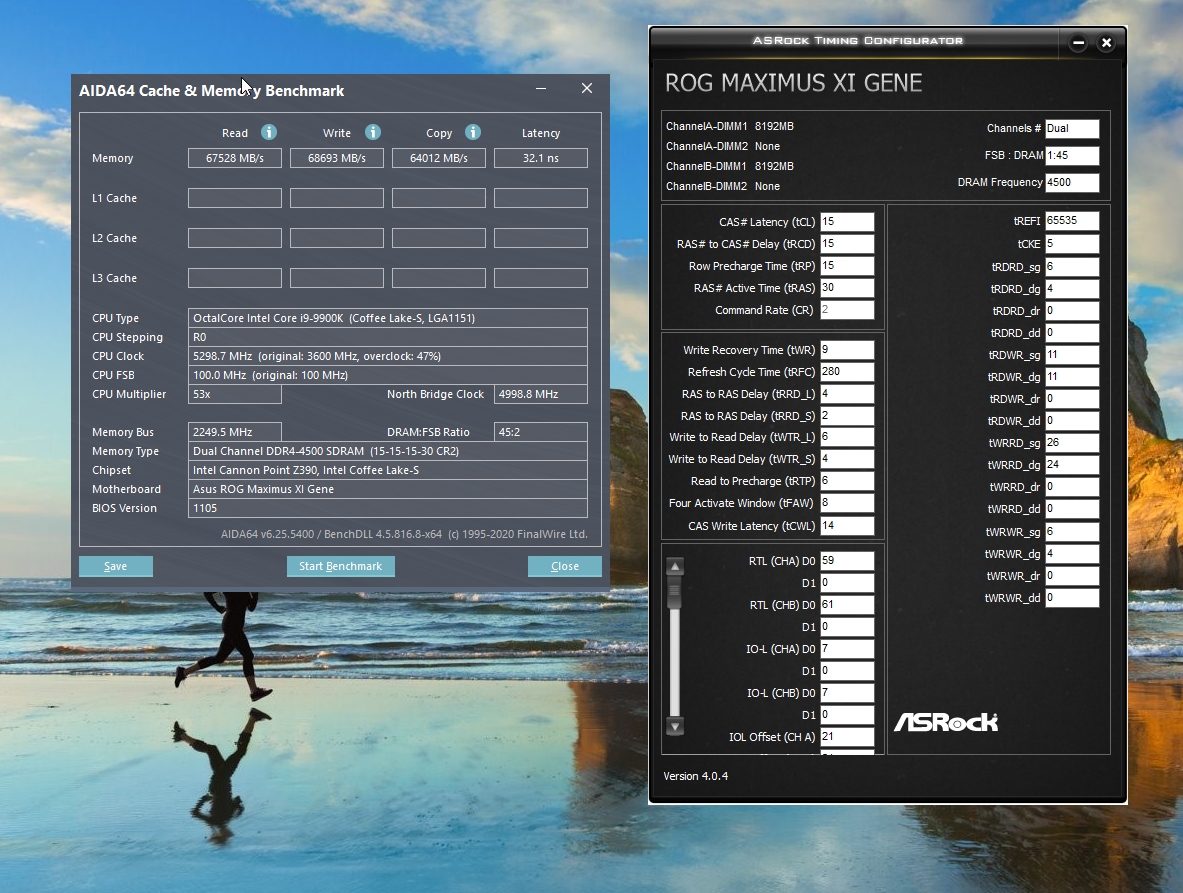Click the DRAM Frequency field 4500

[1072, 182]
